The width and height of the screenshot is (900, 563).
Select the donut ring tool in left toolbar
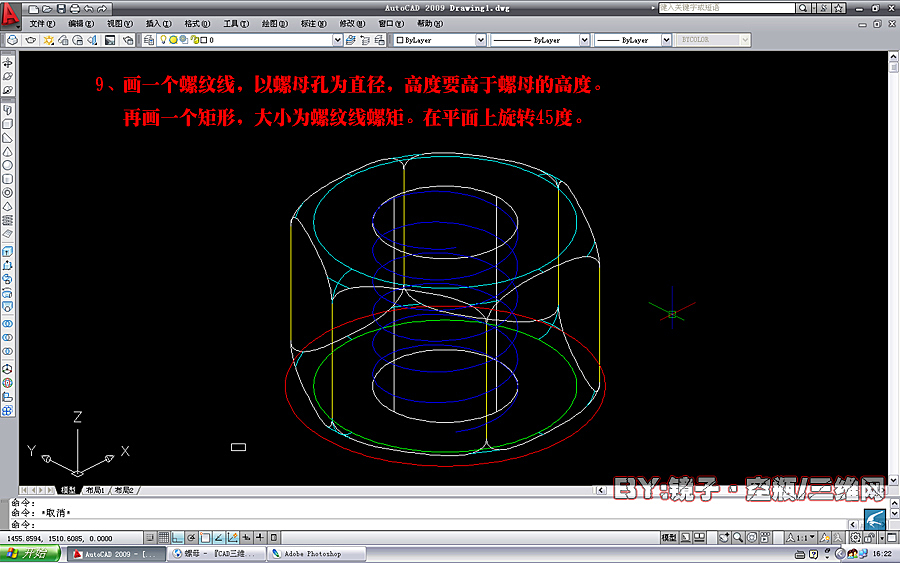pyautogui.click(x=7, y=193)
